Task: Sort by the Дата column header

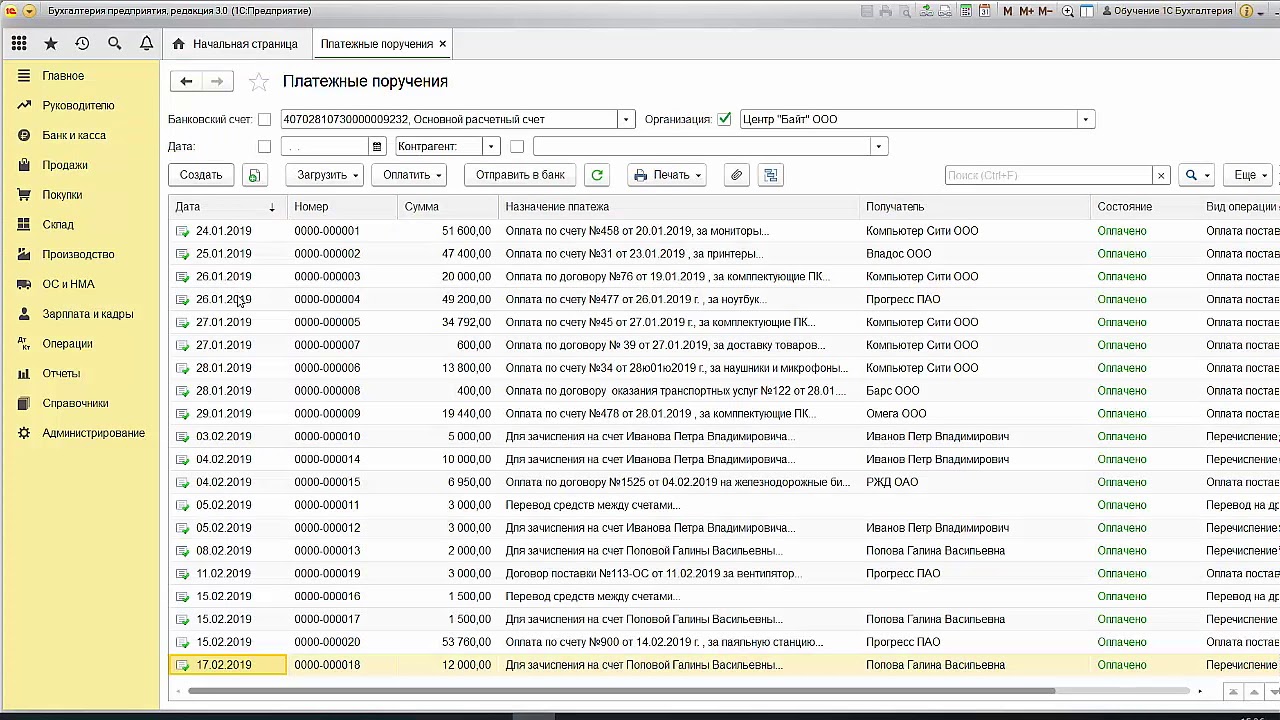Action: [x=228, y=207]
